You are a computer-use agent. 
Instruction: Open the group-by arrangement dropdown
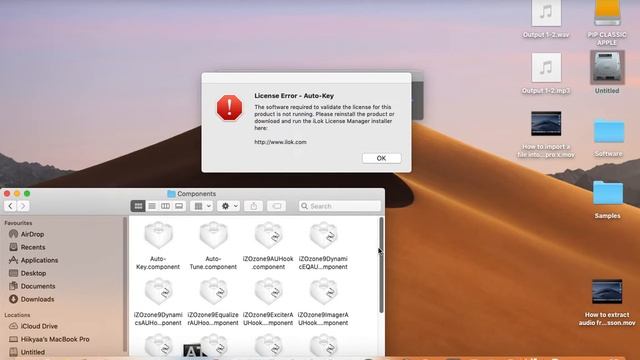coord(202,206)
